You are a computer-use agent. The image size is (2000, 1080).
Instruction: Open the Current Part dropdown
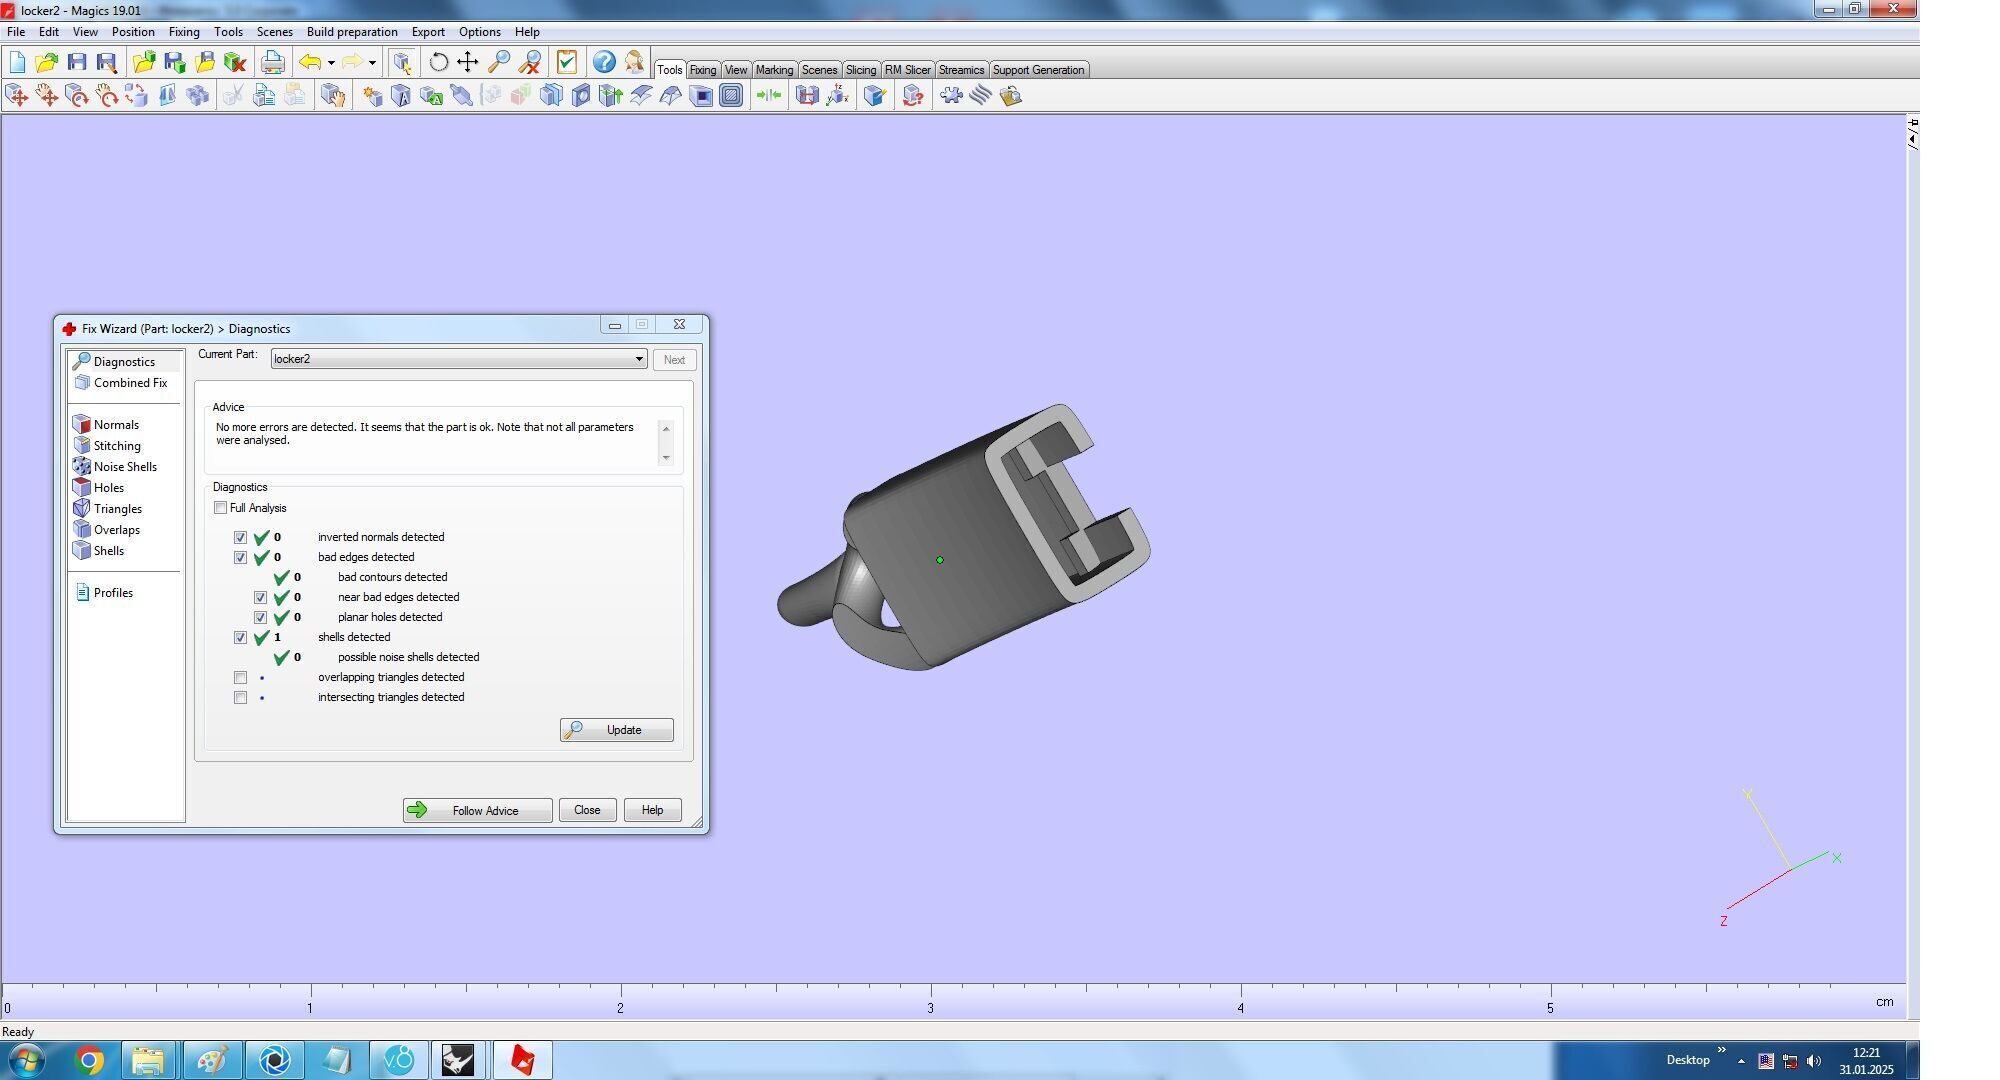pyautogui.click(x=638, y=359)
